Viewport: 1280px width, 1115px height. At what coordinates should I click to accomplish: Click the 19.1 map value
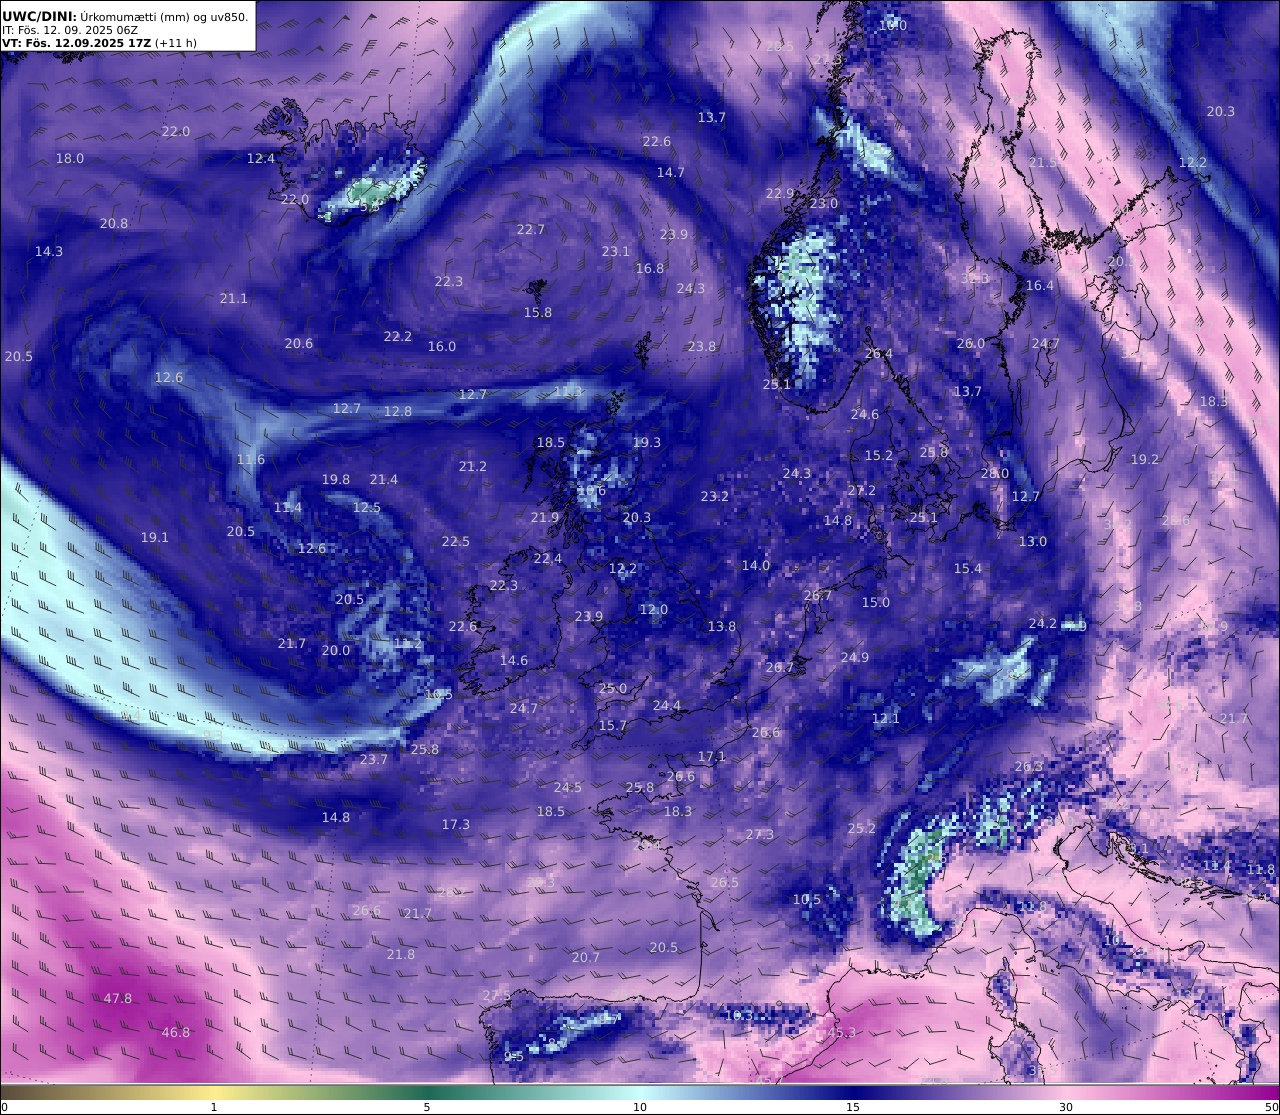tap(155, 538)
